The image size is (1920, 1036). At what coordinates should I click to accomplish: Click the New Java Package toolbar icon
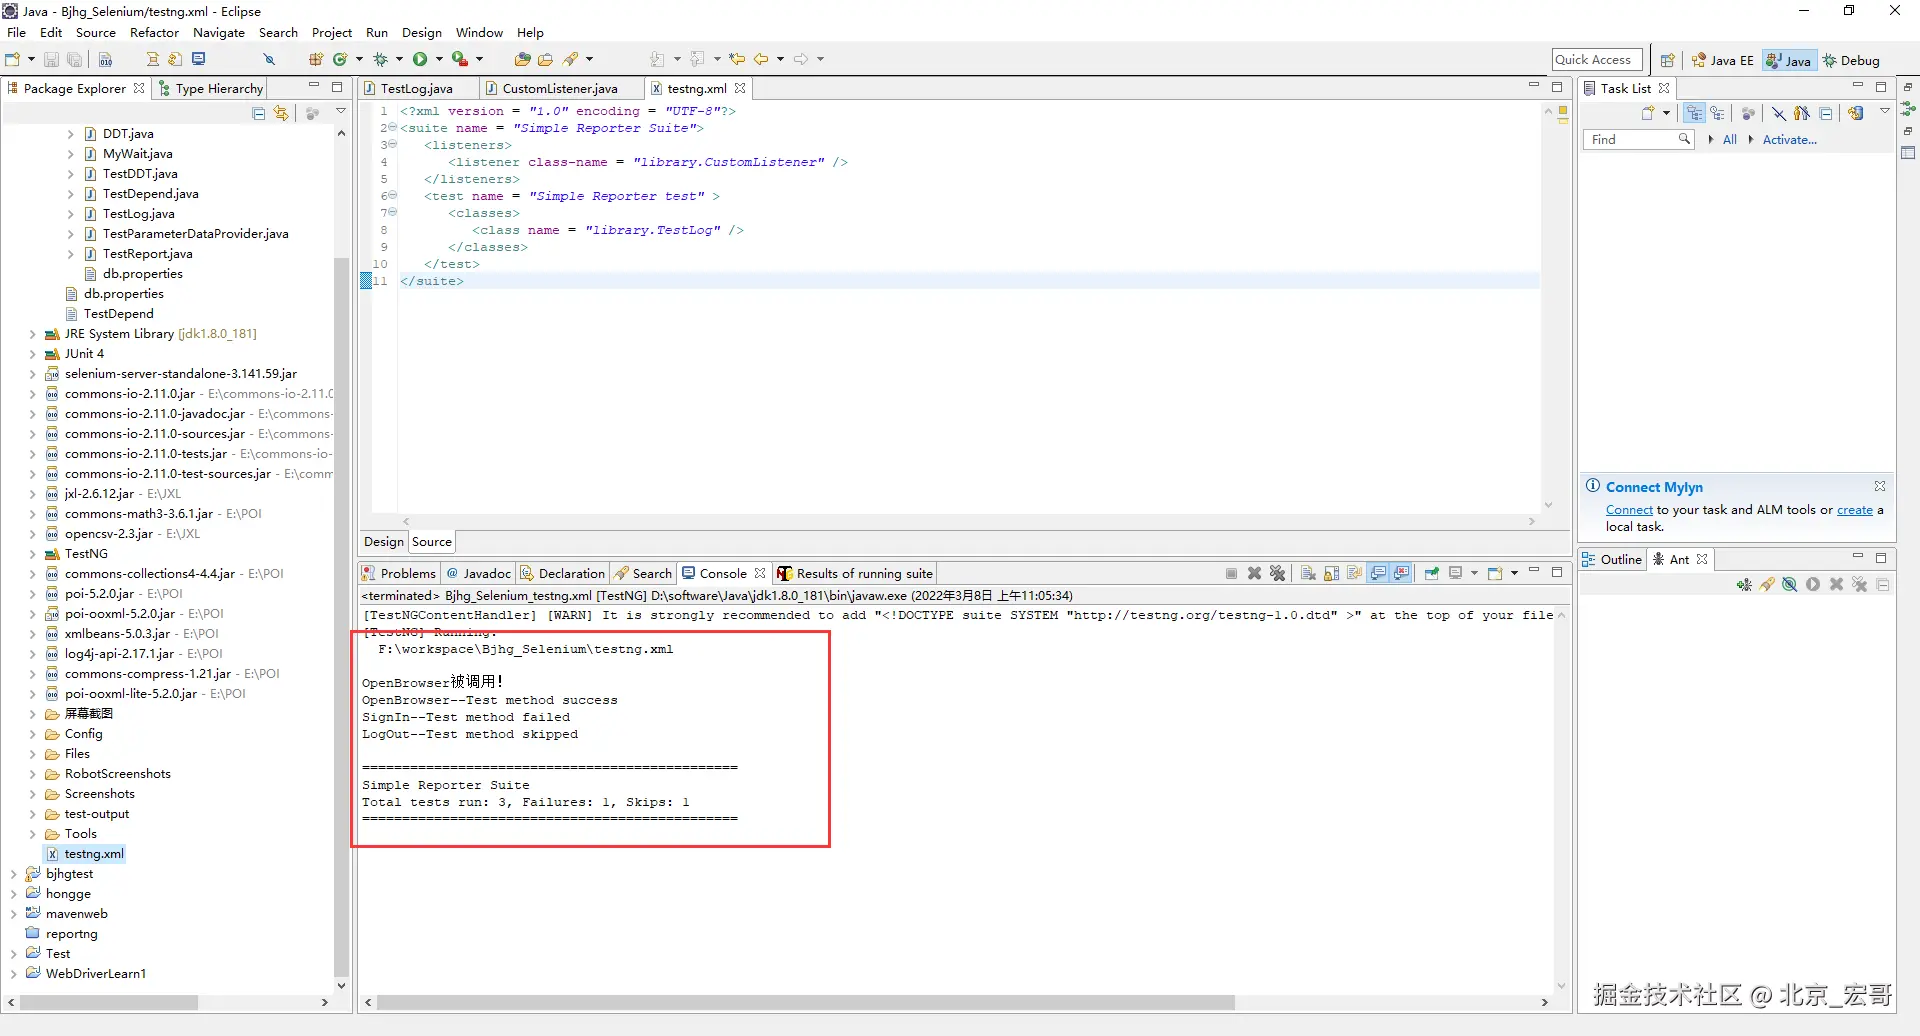[316, 59]
